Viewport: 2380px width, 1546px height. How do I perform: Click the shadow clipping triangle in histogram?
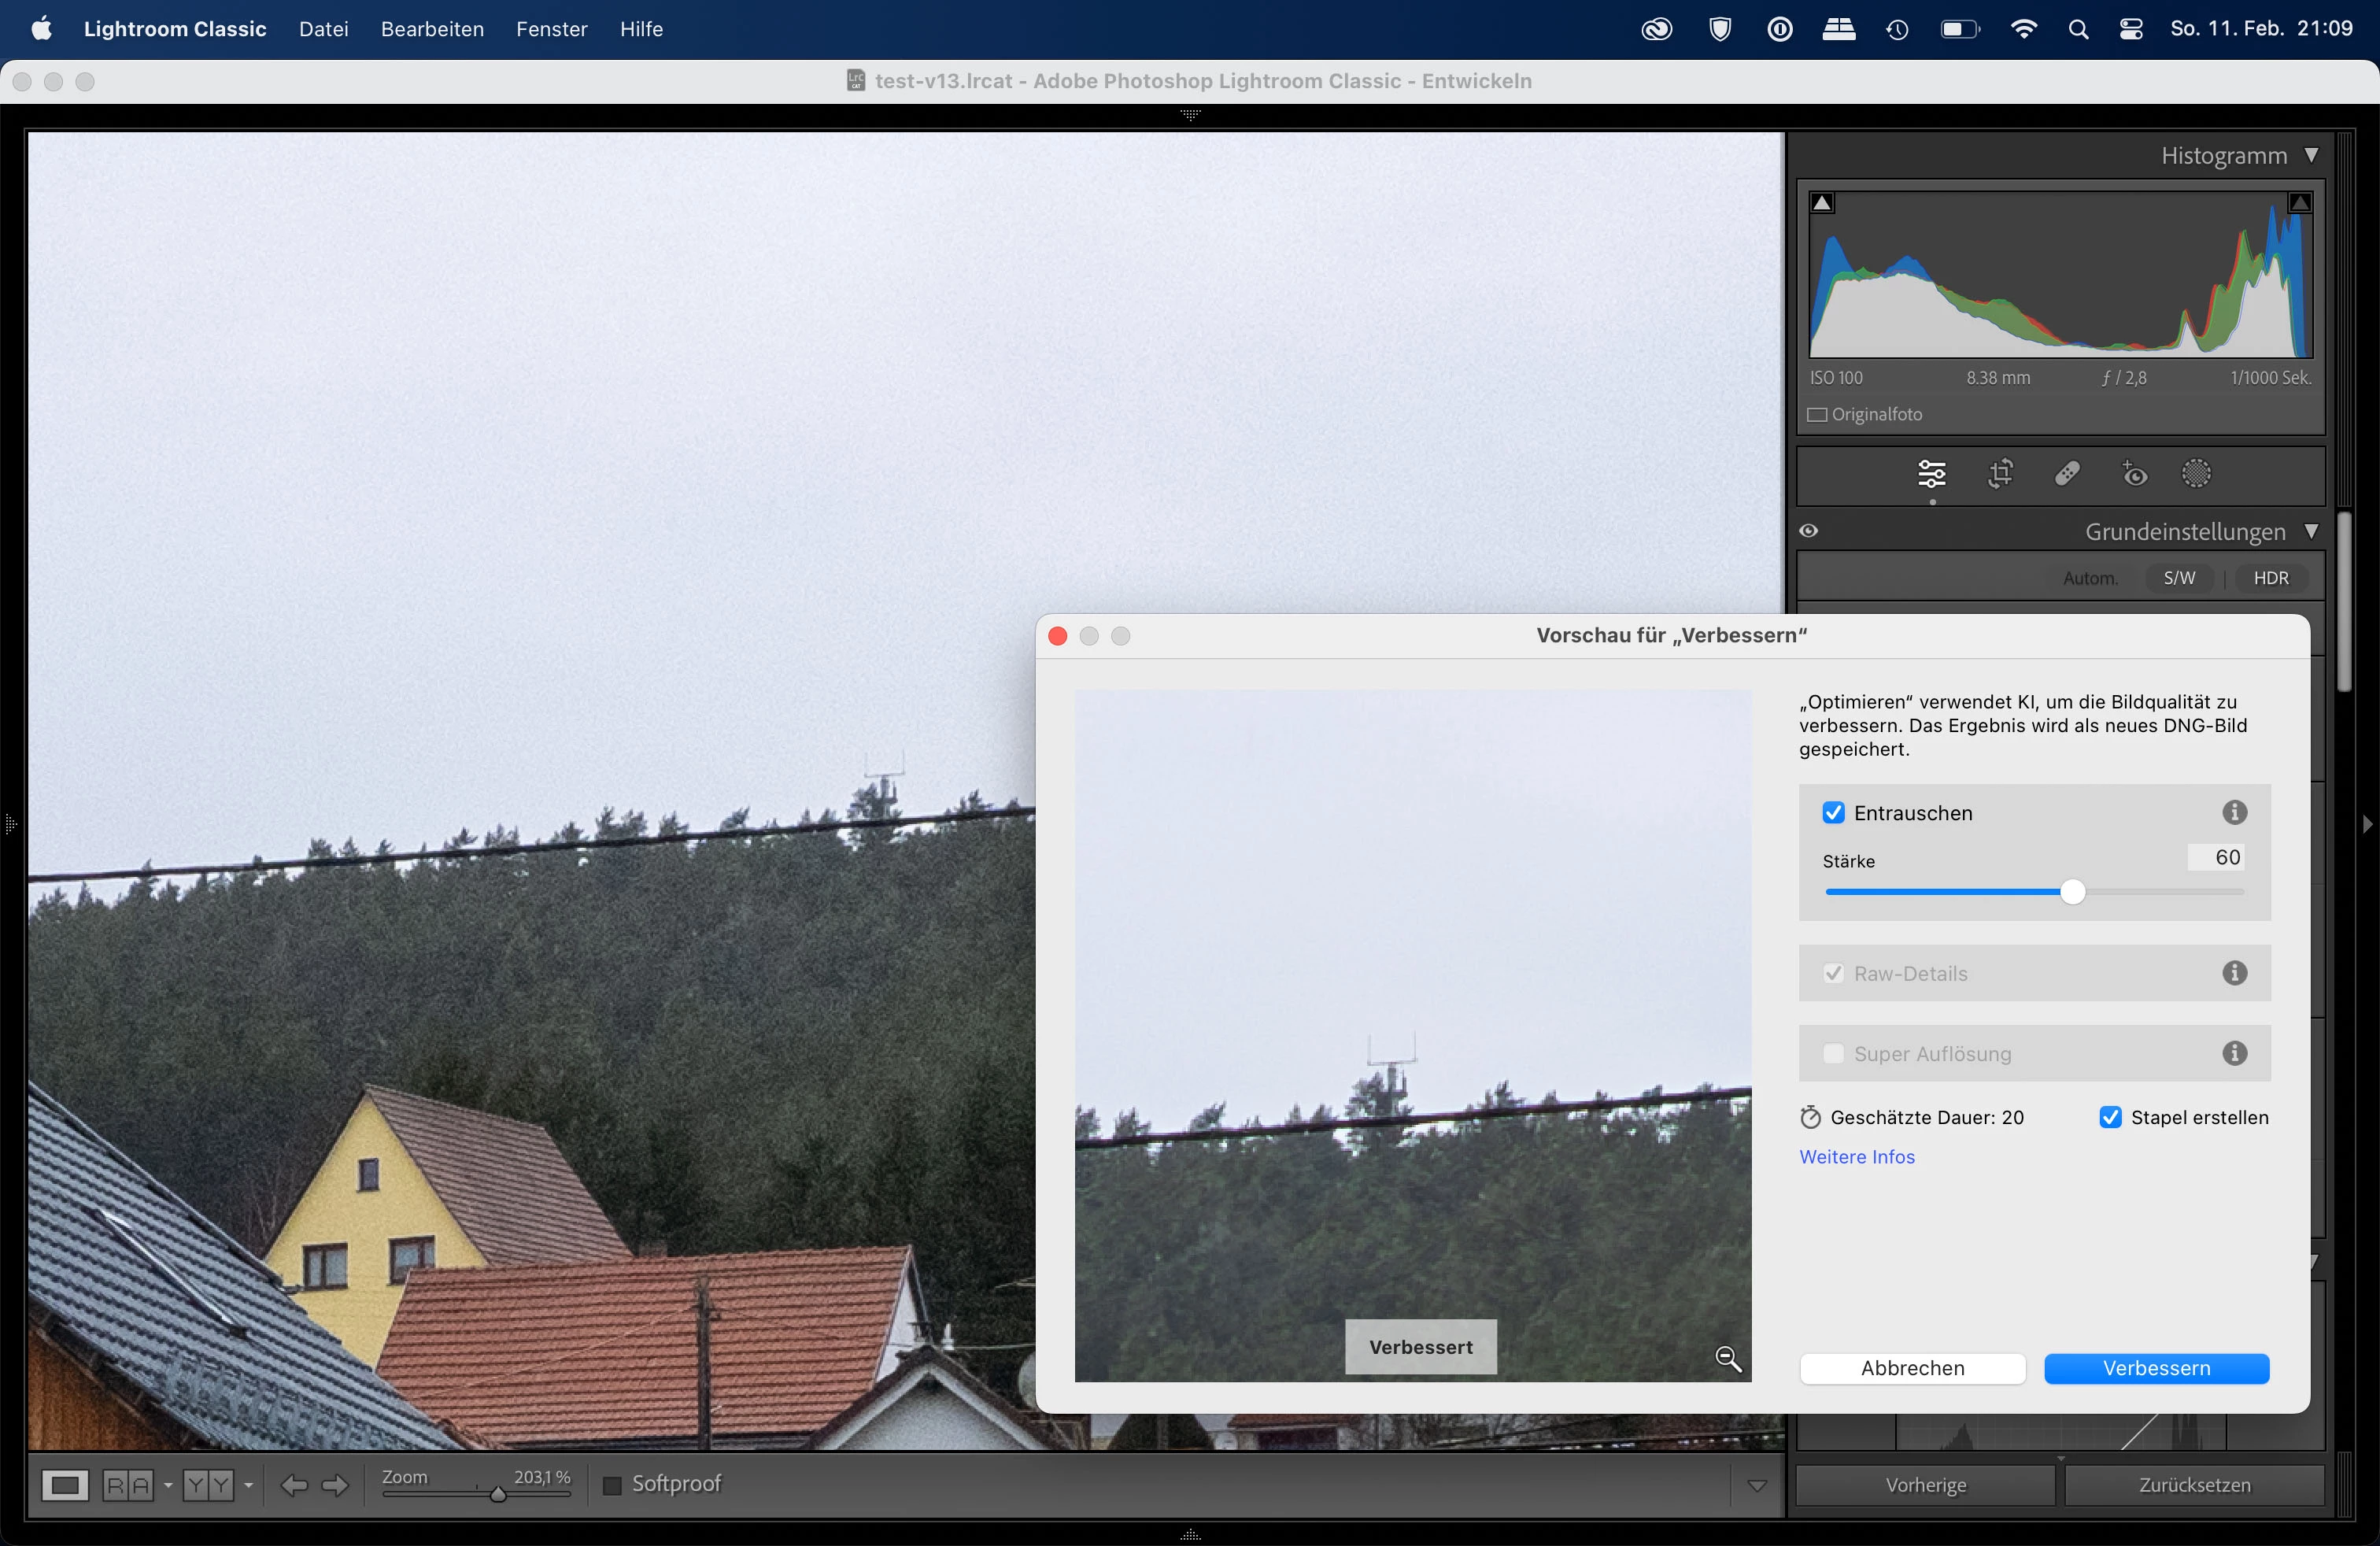click(x=1822, y=203)
